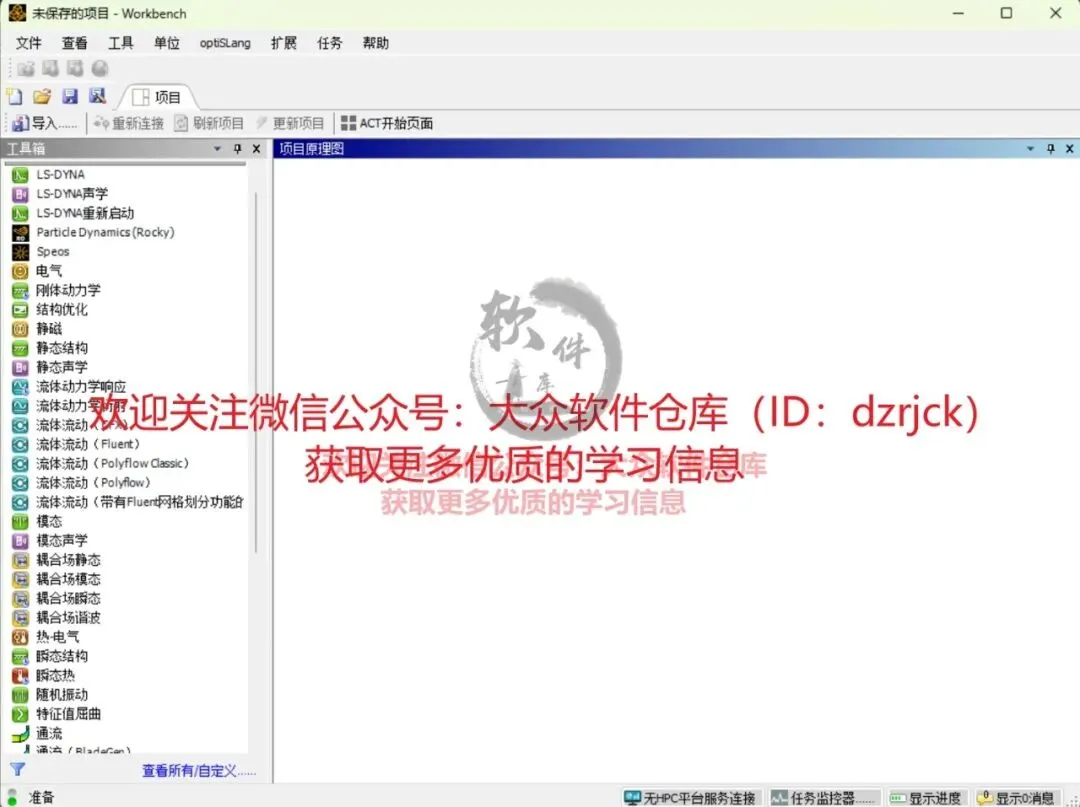Click the 查看所有/自定义 link
1080x807 pixels.
199,771
